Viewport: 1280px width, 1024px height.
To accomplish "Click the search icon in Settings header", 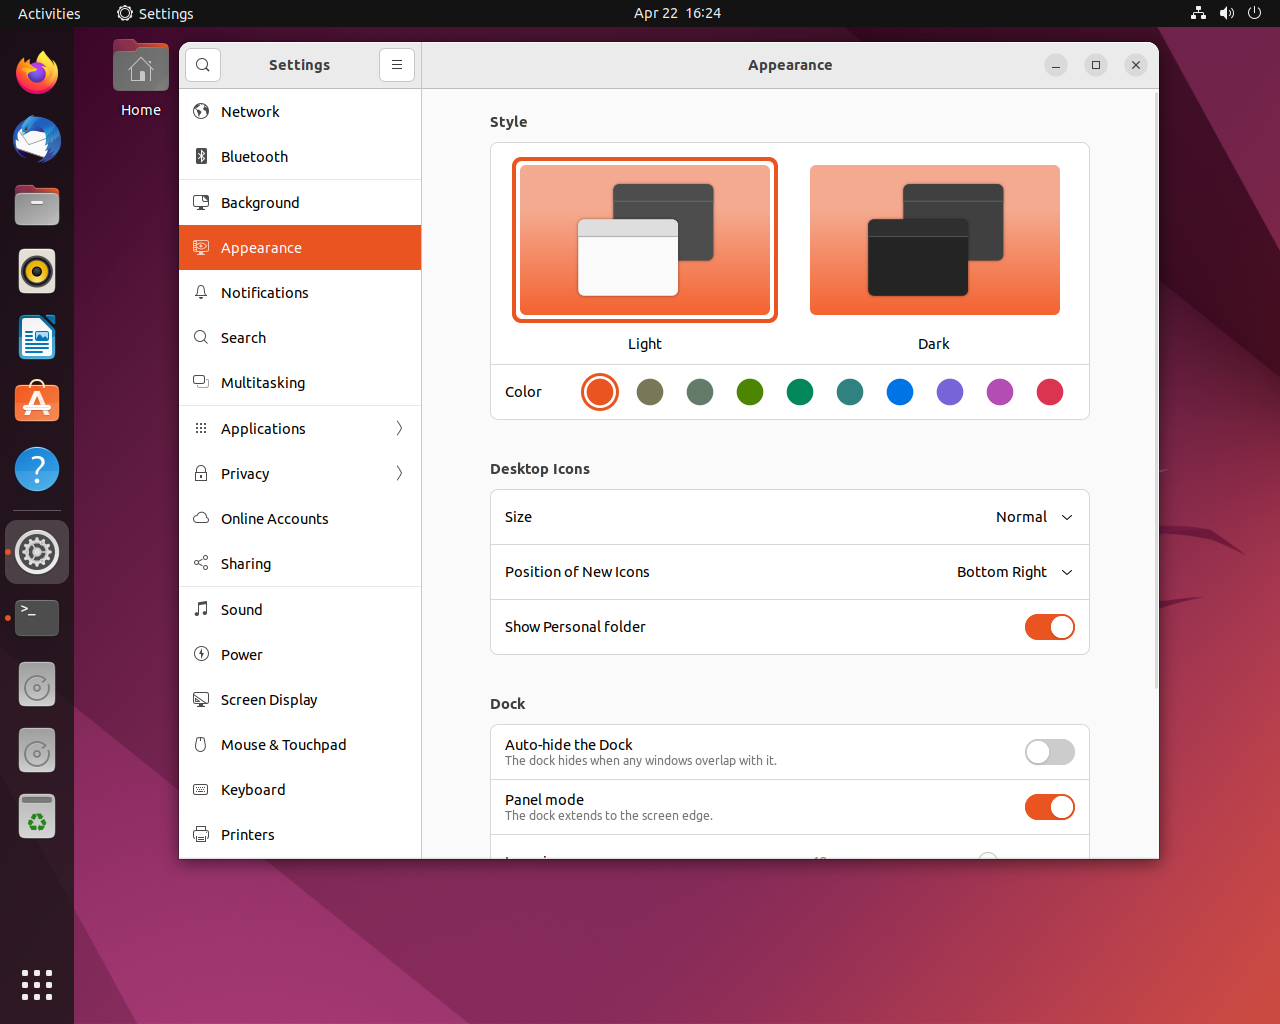I will tap(202, 65).
